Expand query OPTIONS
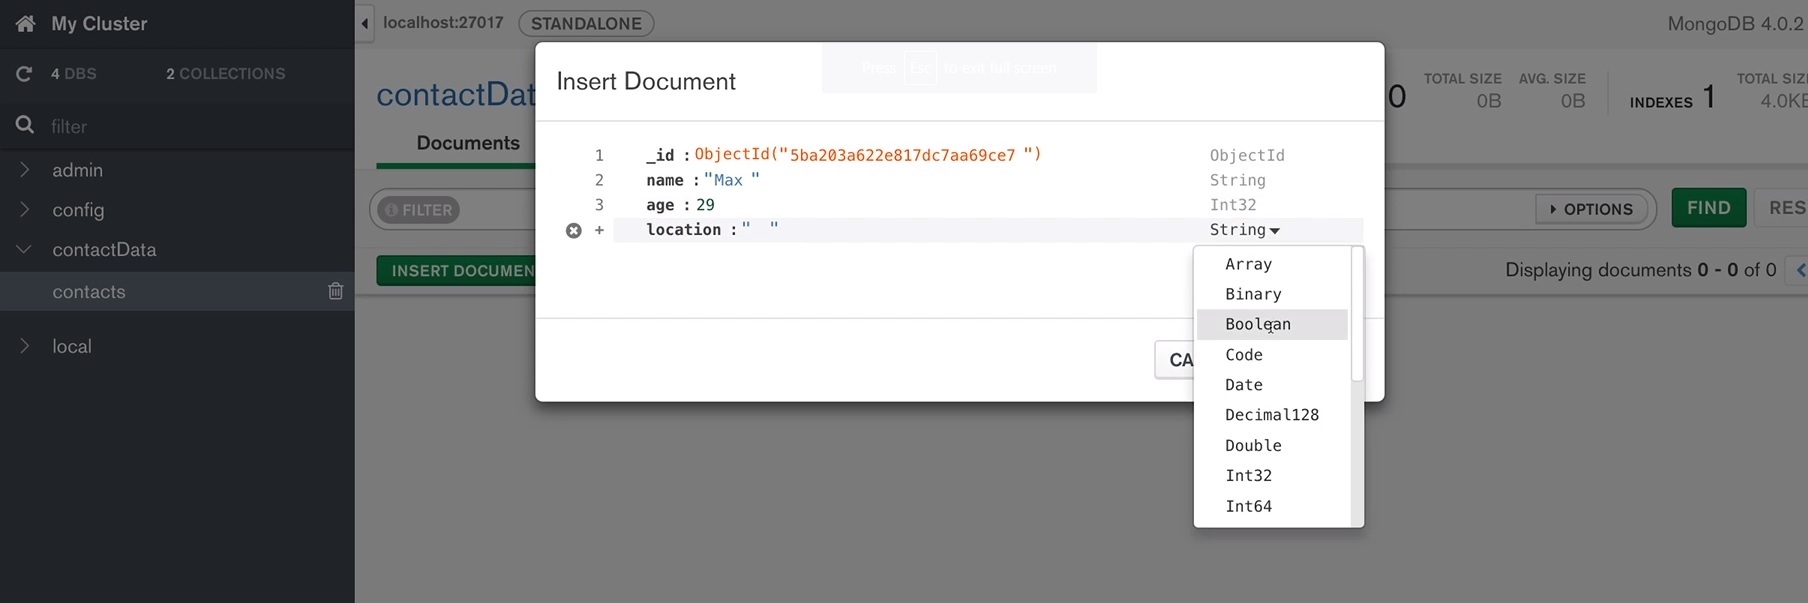 (x=1591, y=209)
